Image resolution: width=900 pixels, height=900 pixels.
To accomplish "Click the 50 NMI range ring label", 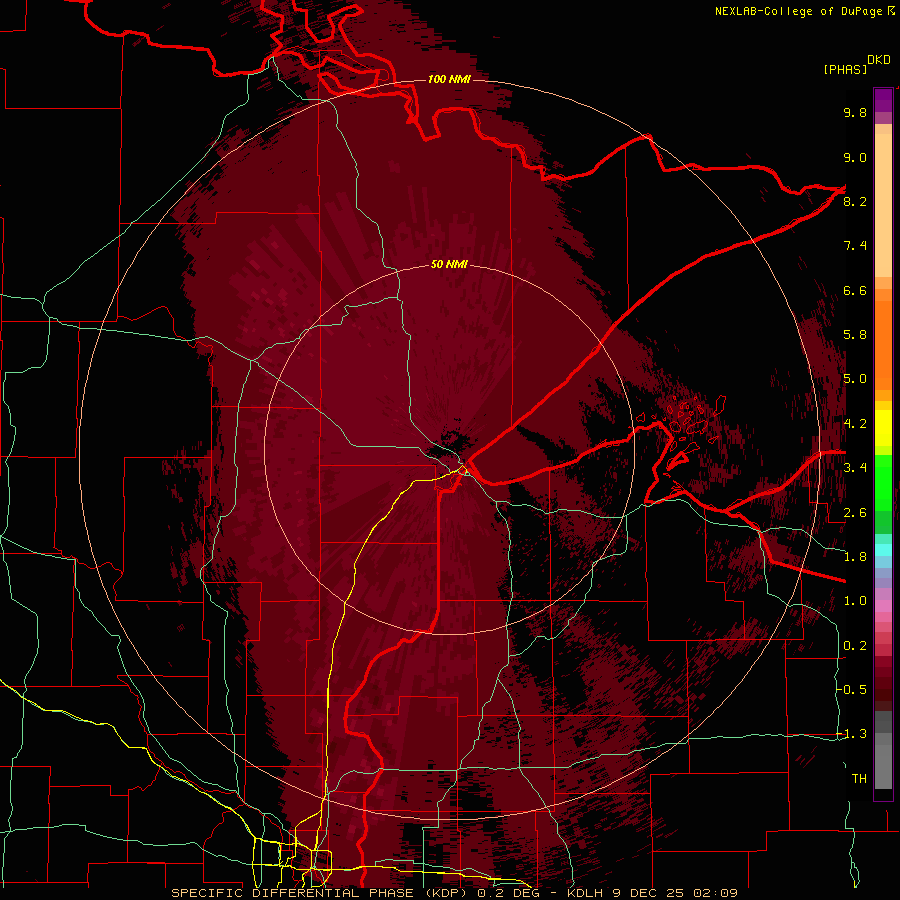I will click(x=449, y=264).
